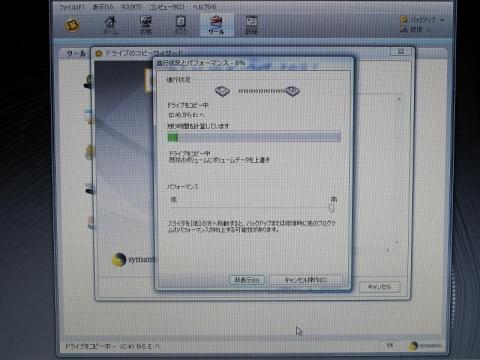The width and height of the screenshot is (480, 360).
Task: Open the 状態 (Status) toolbar icon
Action: (146, 25)
